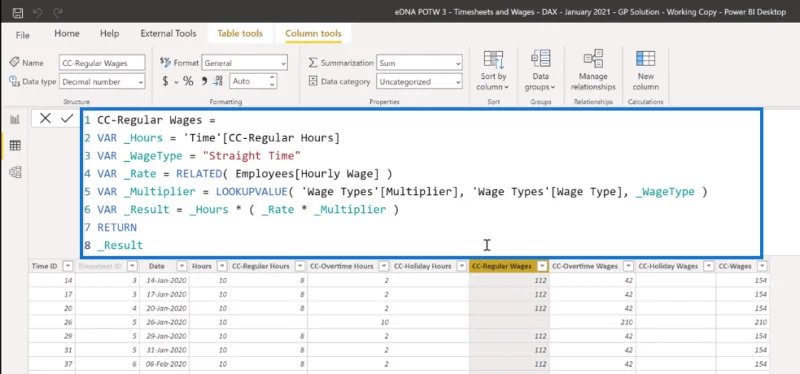
Task: Open CC-Overtime Hours filter dropdown
Action: [x=384, y=266]
